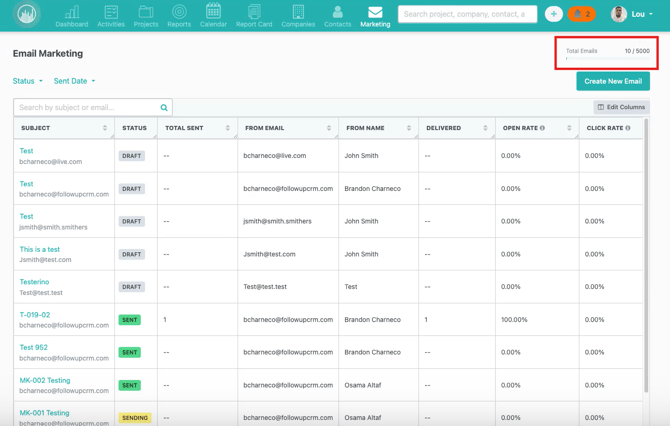Open the Lou user profile menu
Screen dimensions: 670x426
point(633,14)
